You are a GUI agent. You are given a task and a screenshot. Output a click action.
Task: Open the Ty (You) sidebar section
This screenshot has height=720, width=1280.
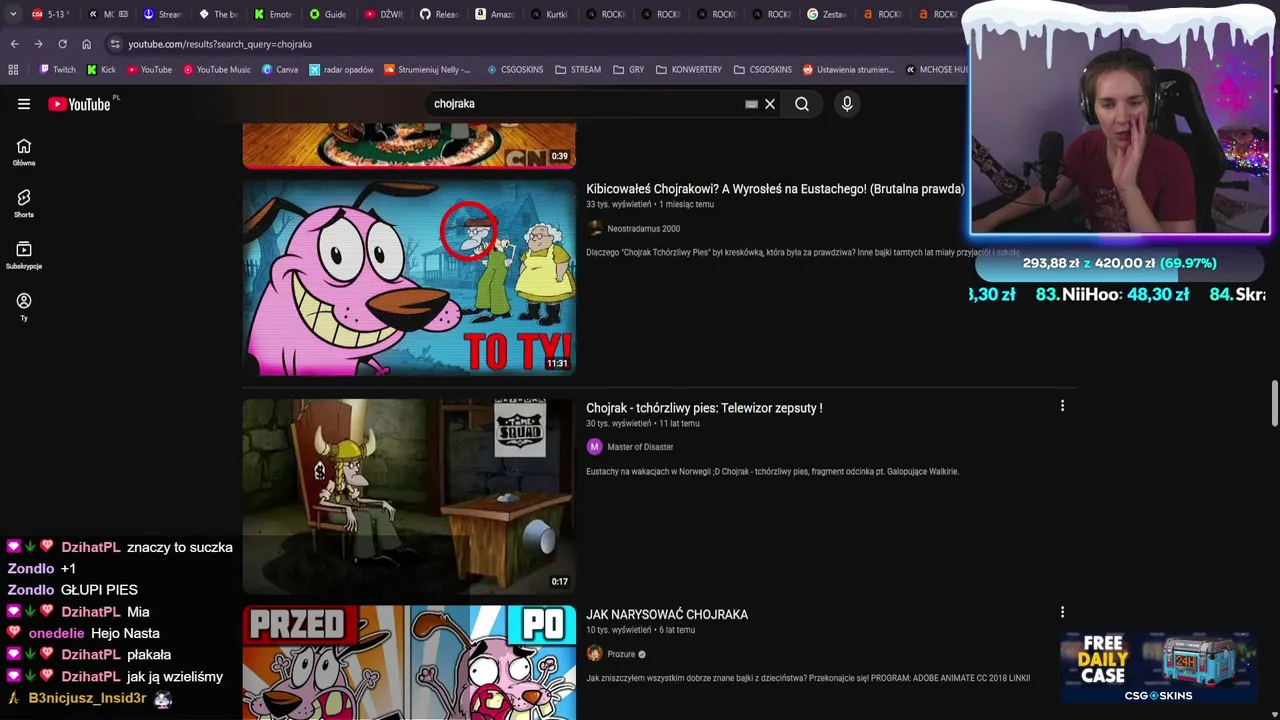tap(24, 306)
